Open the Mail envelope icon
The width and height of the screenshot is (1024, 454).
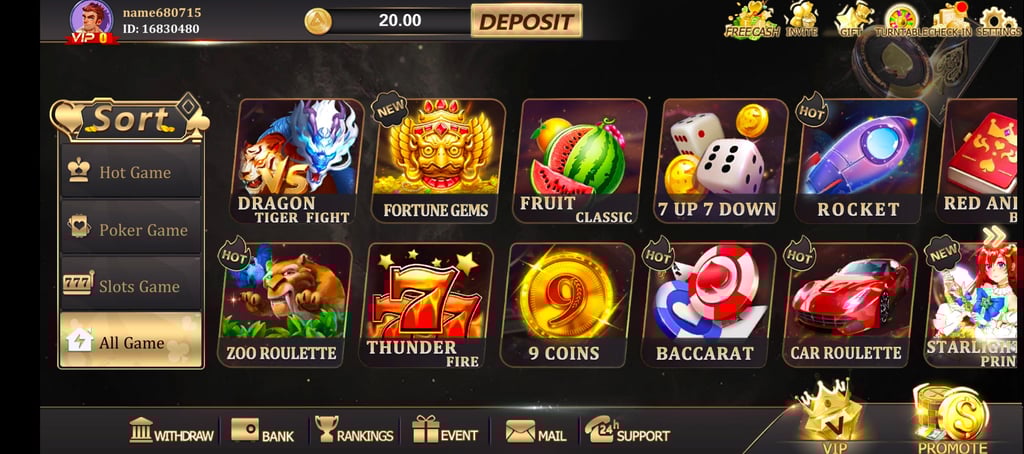[x=536, y=432]
